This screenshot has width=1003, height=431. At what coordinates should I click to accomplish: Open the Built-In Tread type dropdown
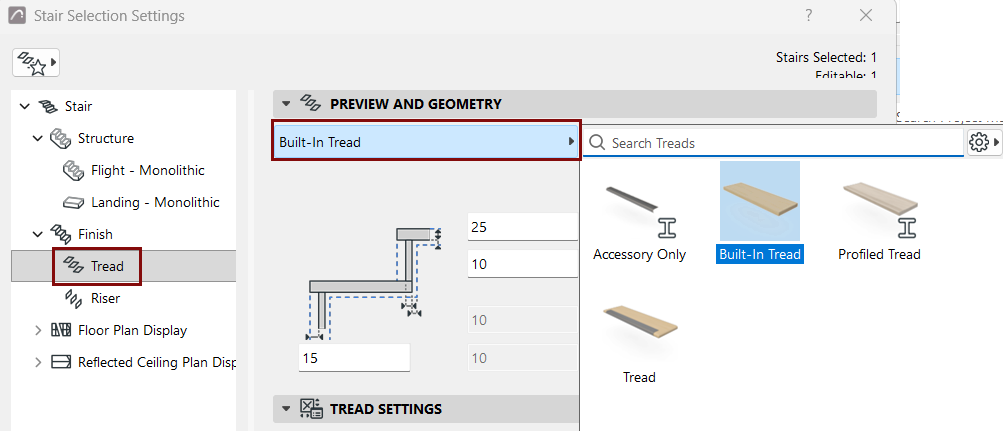tap(427, 142)
